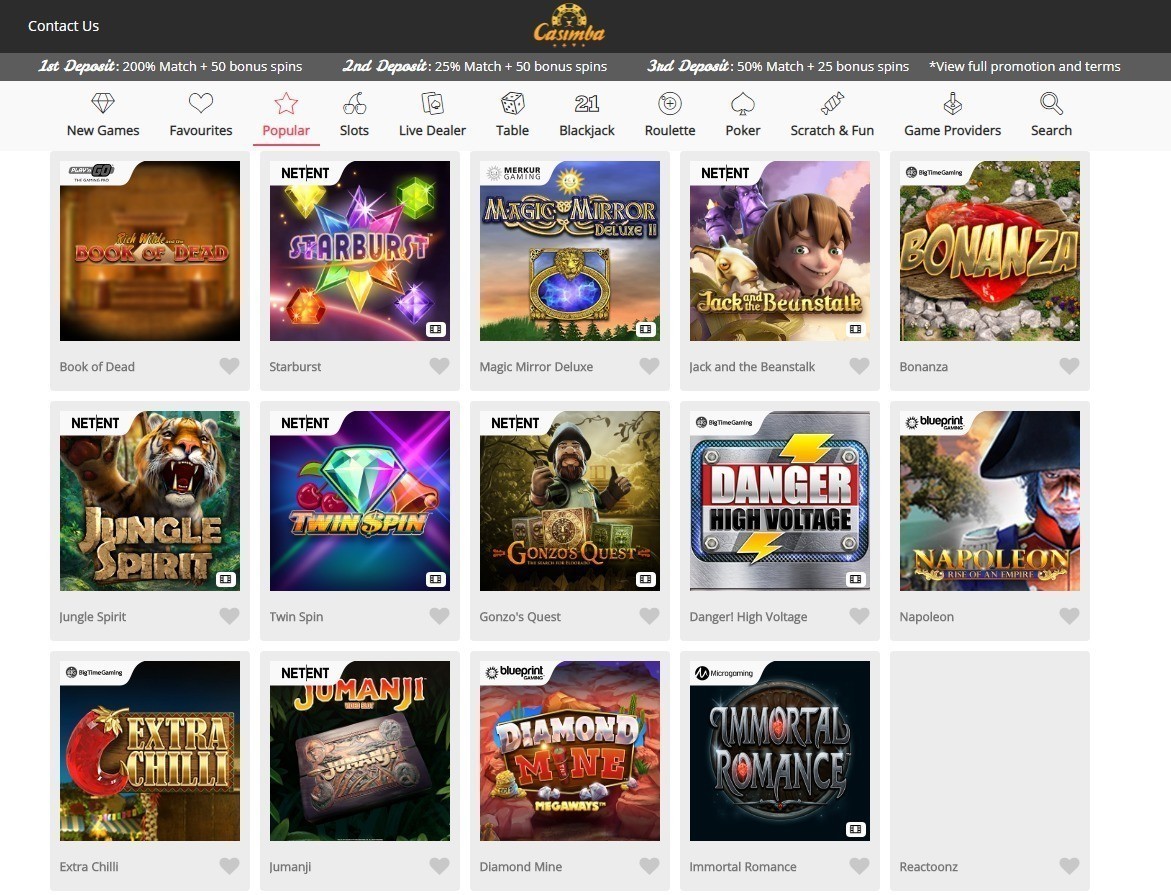Favourite Starburst with its heart

click(439, 366)
